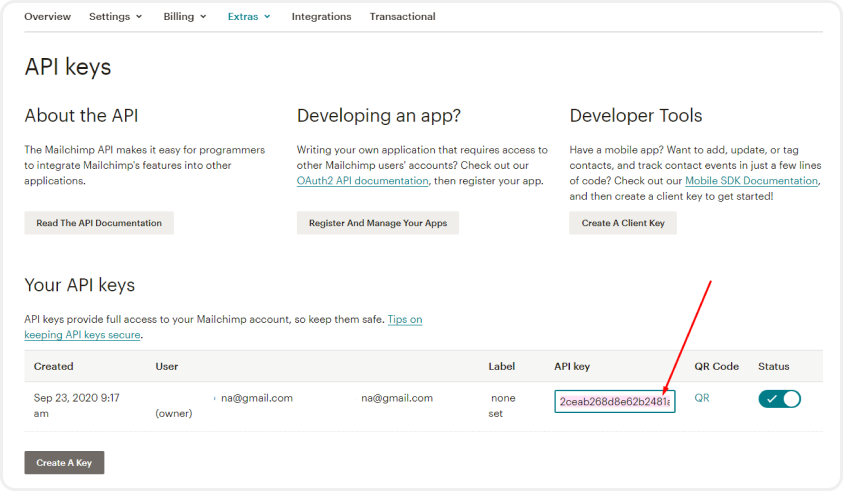The image size is (843, 491).
Task: Click the Create A Key button
Action: point(64,462)
